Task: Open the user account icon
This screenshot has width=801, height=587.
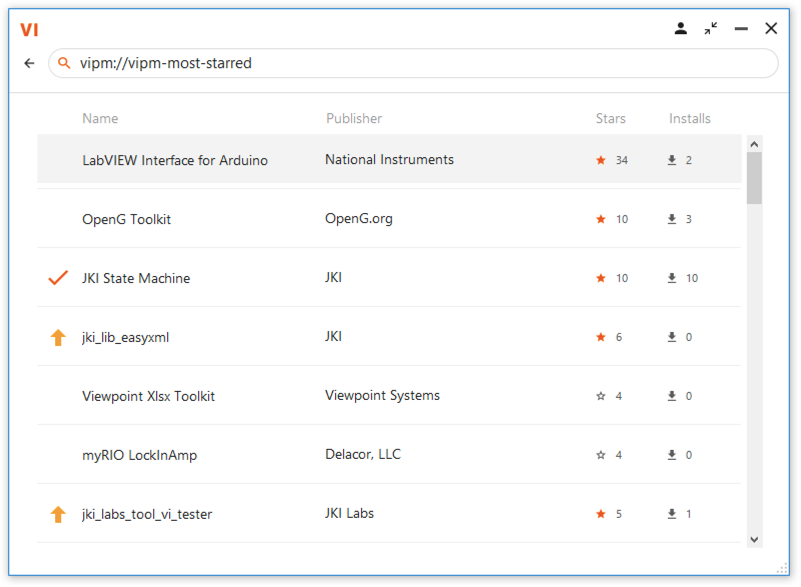Action: [680, 29]
